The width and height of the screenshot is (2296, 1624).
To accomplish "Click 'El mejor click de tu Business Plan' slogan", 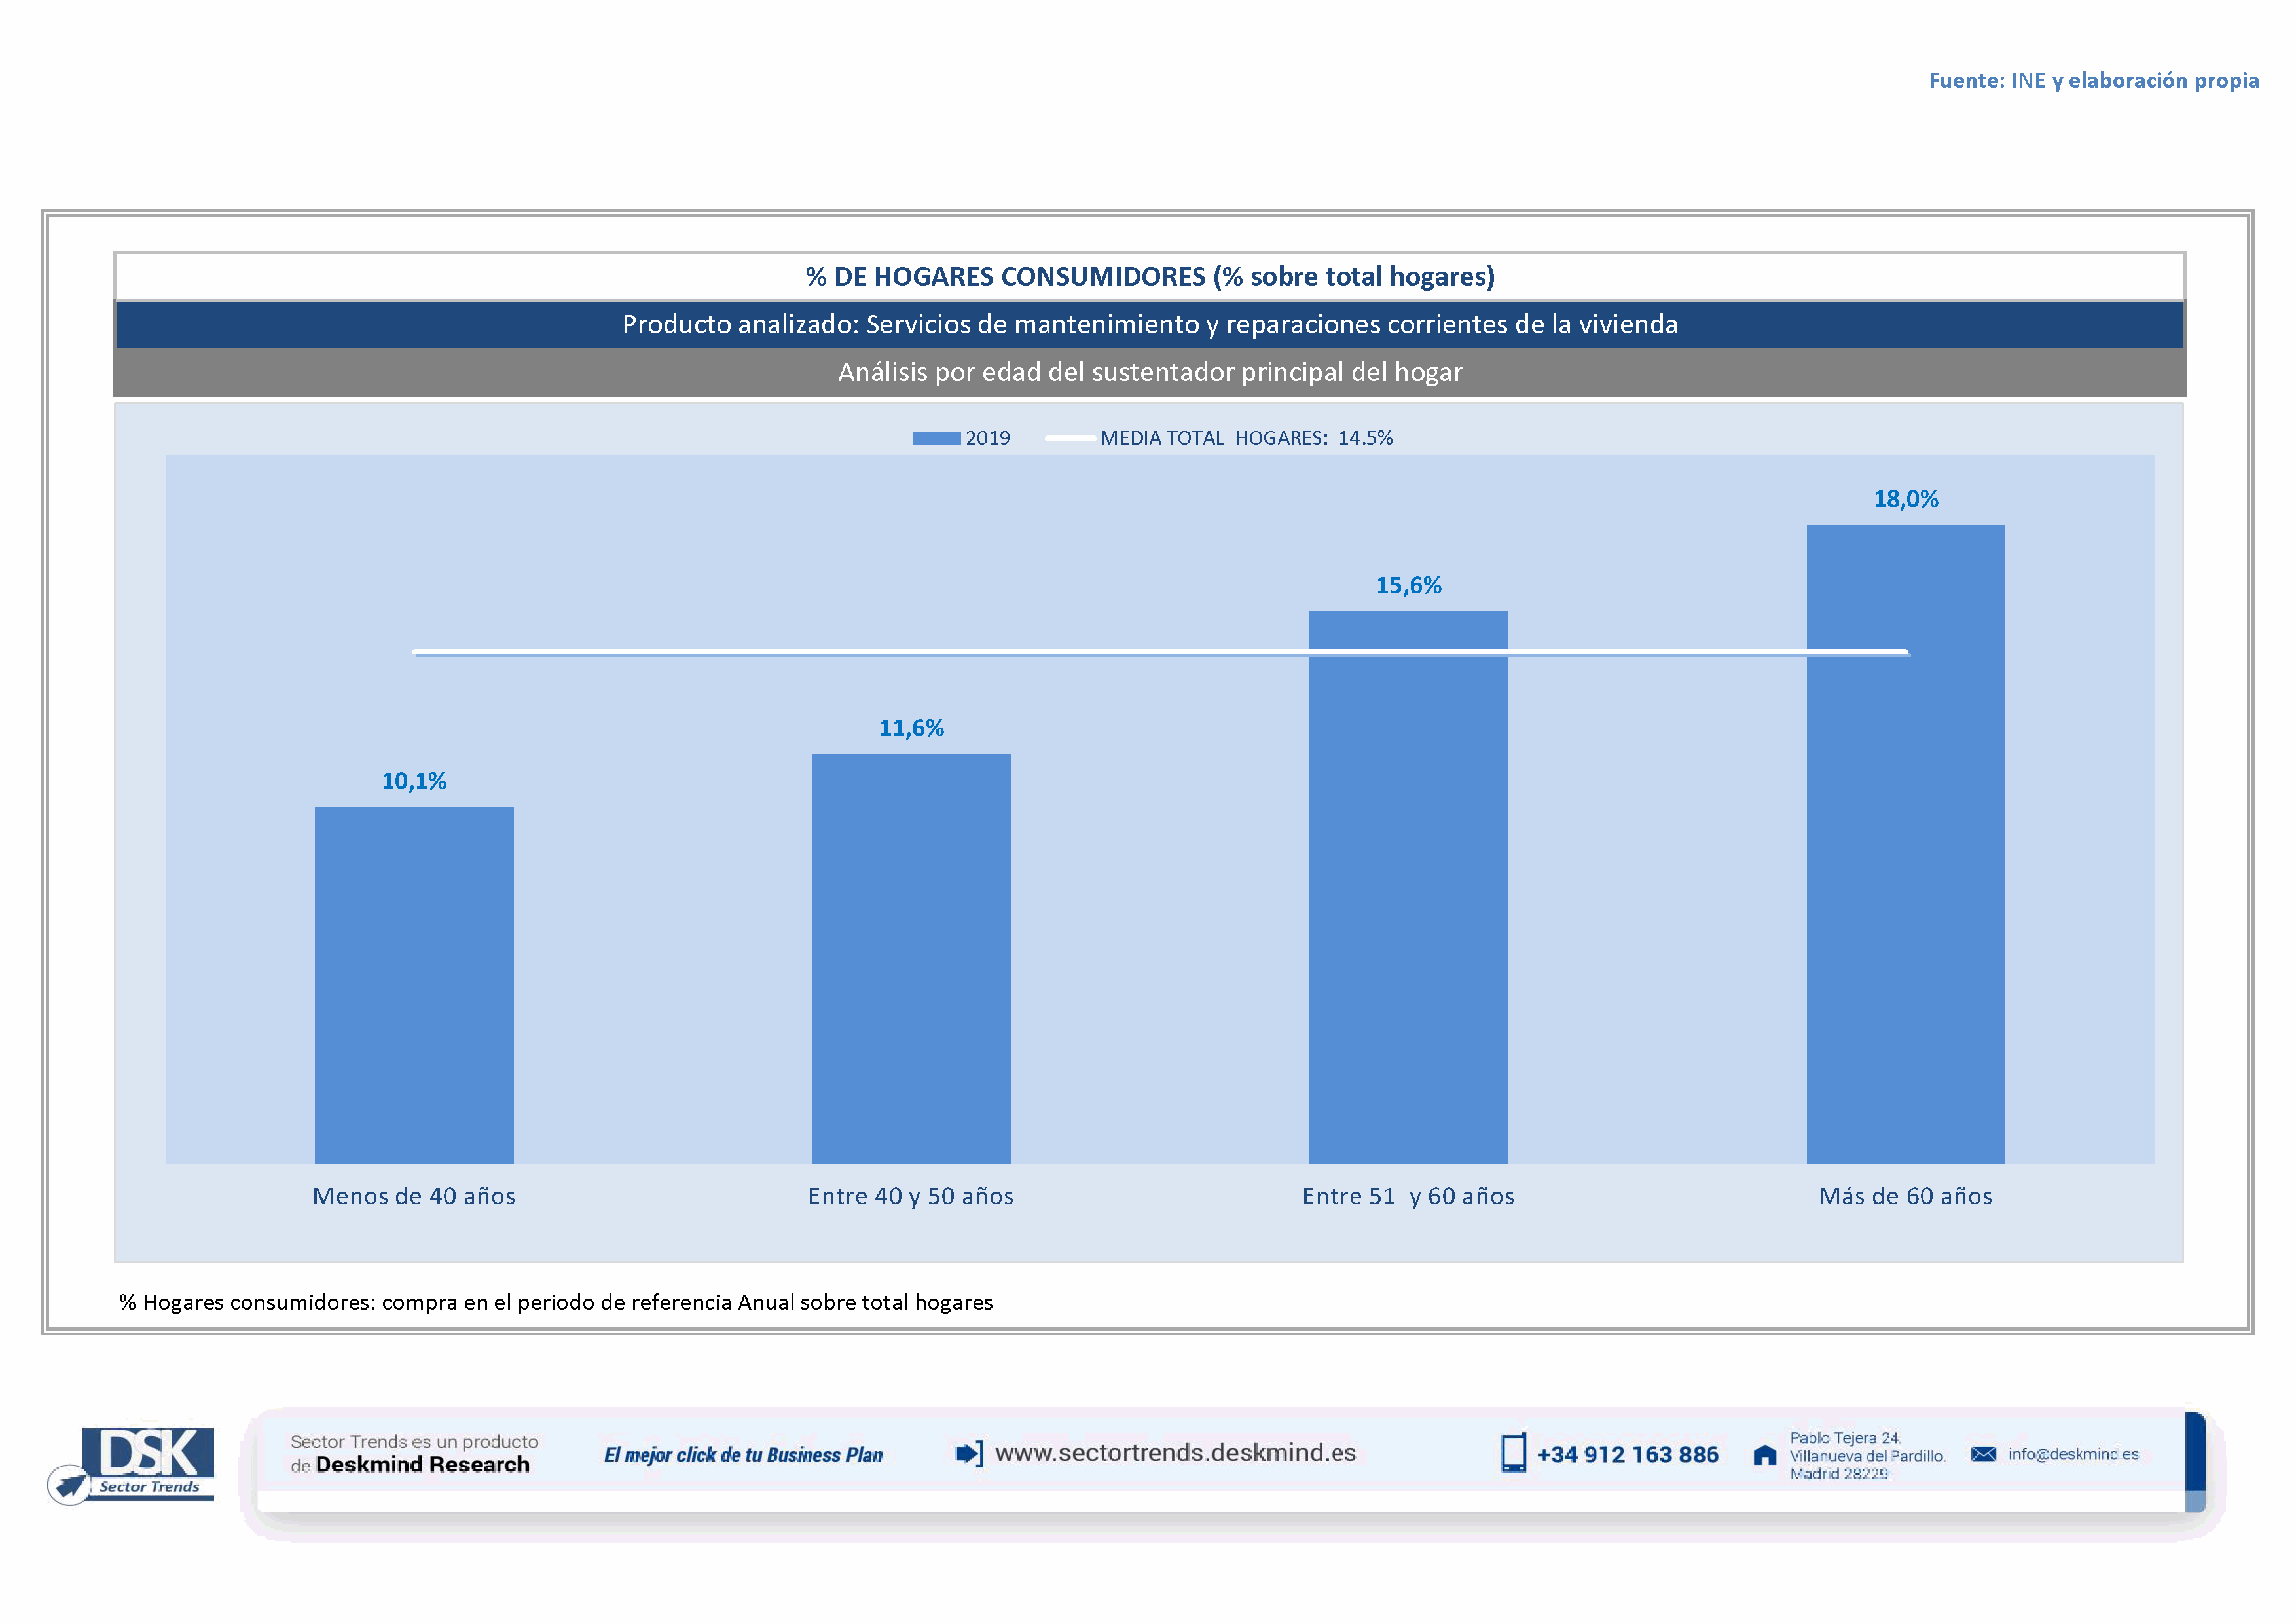I will click(743, 1455).
